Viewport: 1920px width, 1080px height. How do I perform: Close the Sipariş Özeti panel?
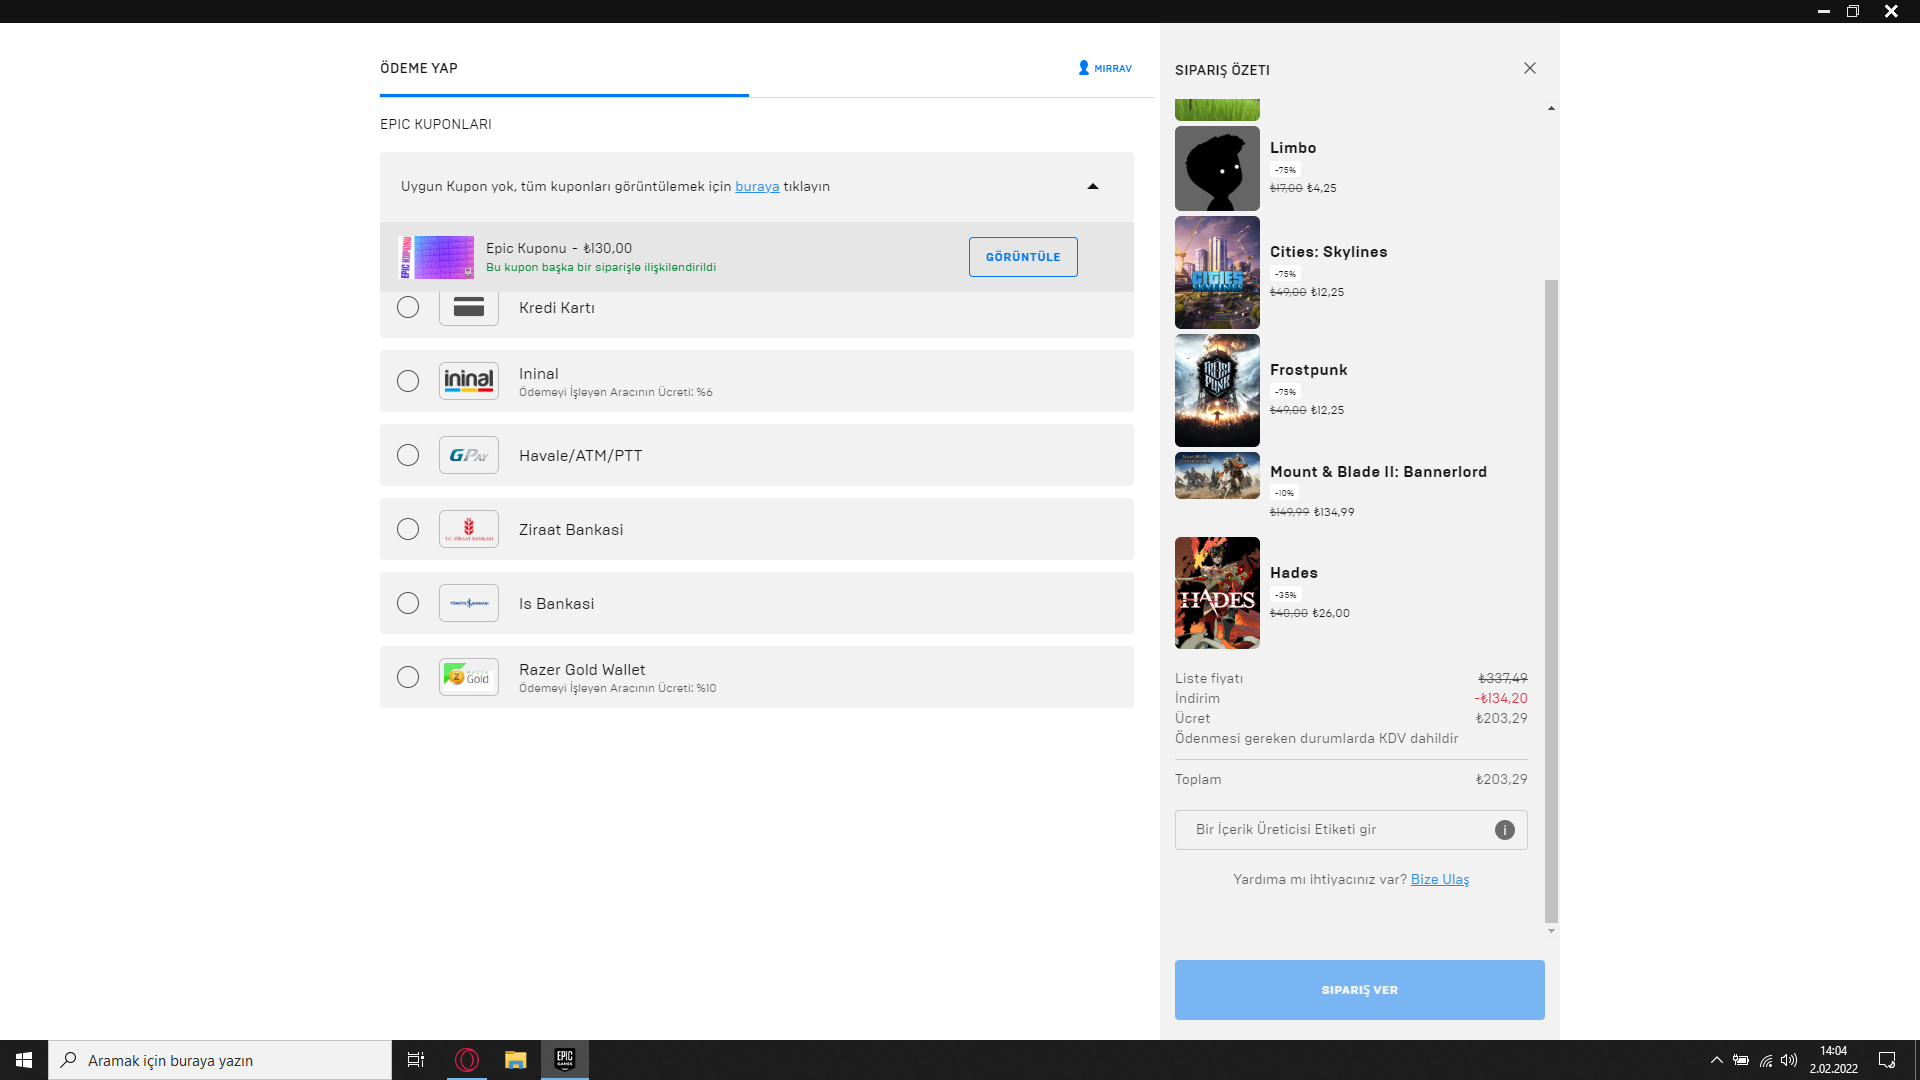coord(1530,68)
